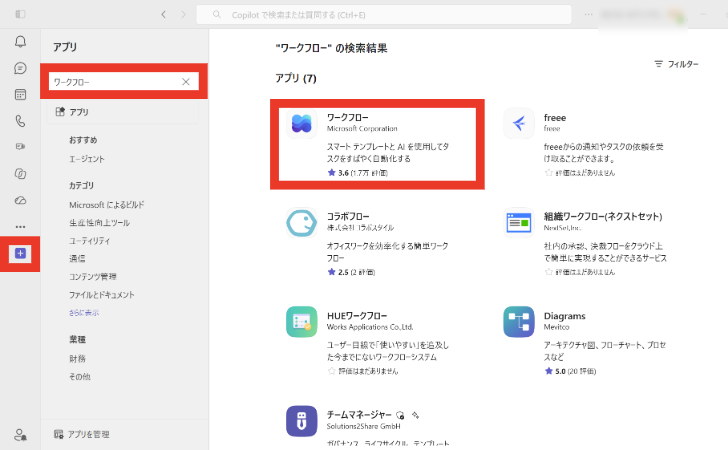Go back with the left arrow
728x450 pixels.
tap(163, 15)
